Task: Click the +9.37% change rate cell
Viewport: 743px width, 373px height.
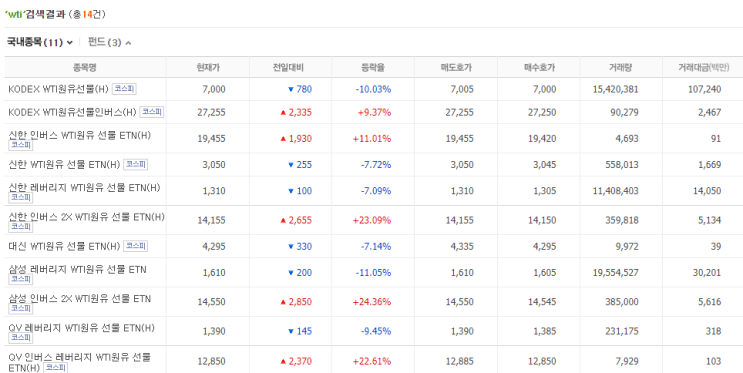Action: point(374,112)
